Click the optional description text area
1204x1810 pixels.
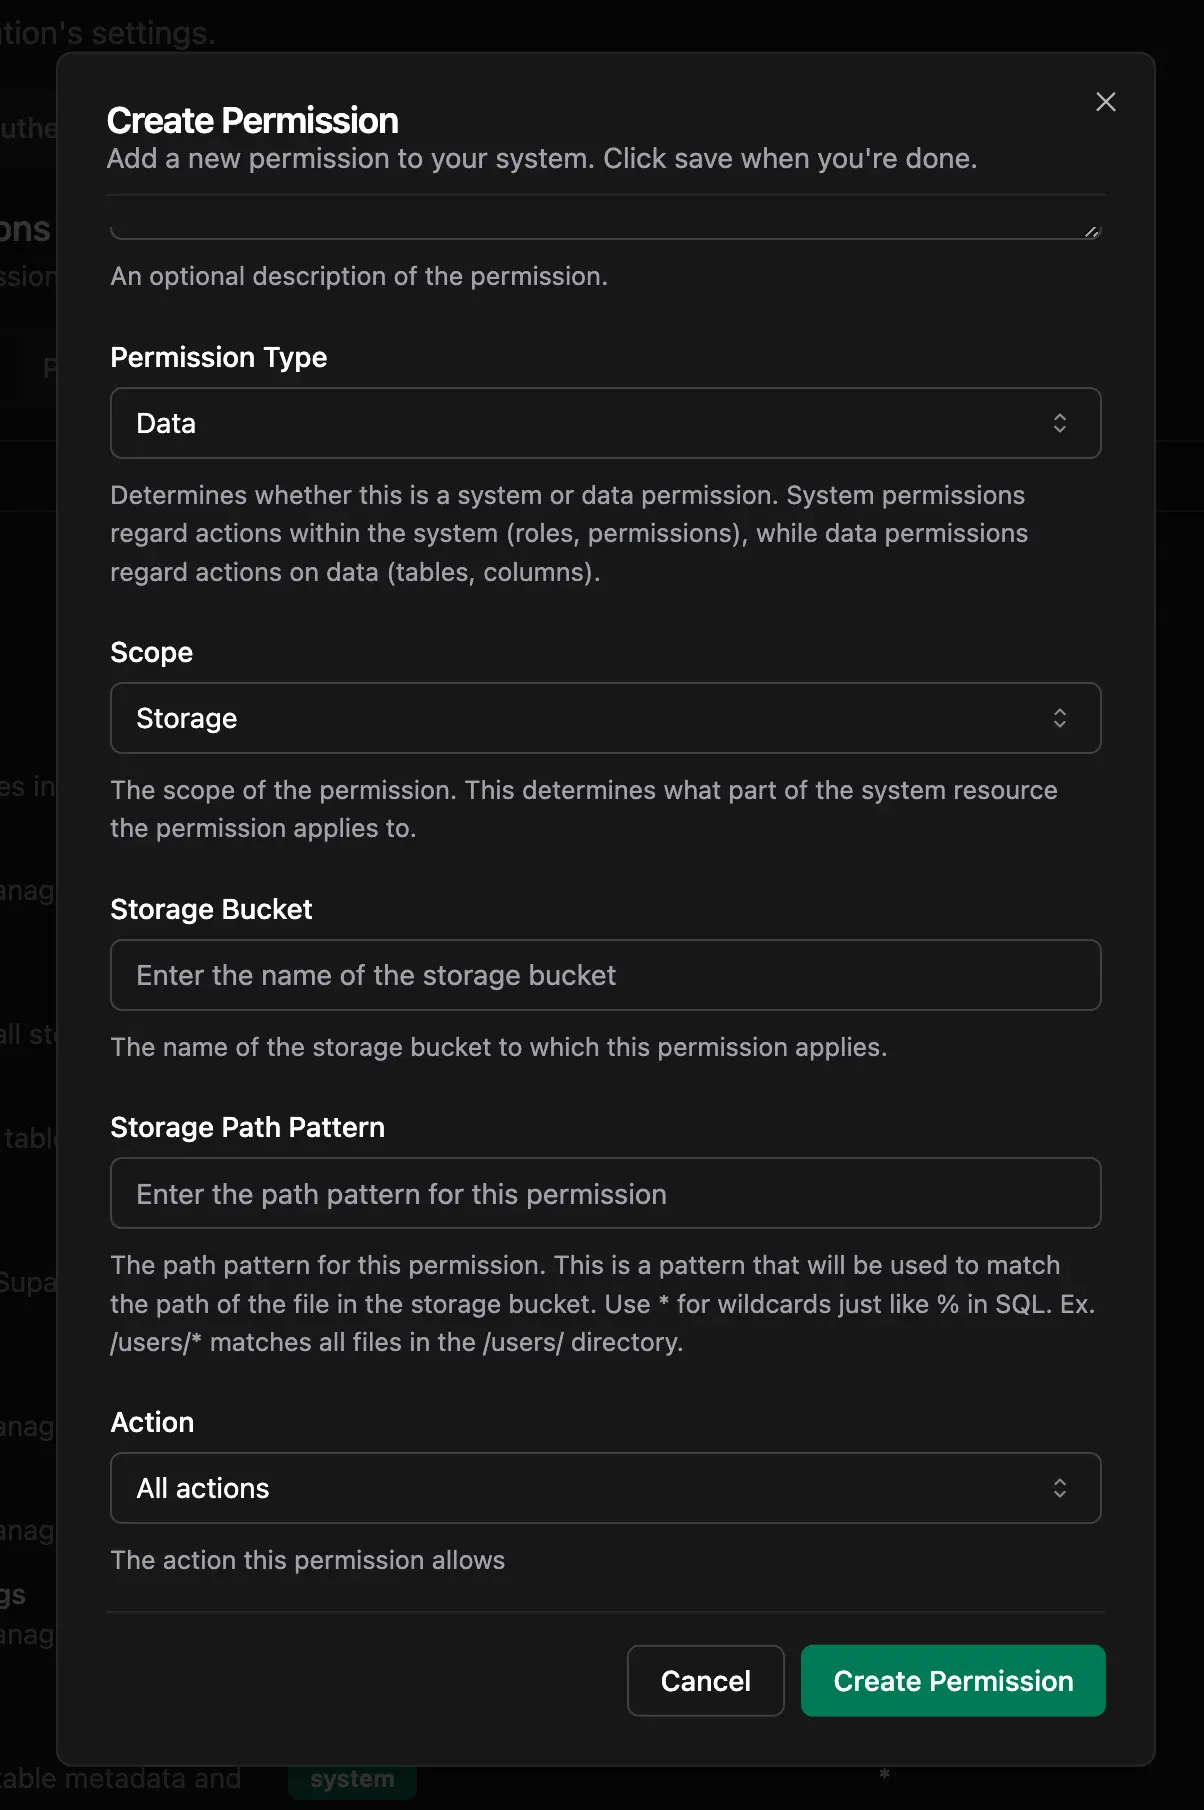tap(605, 215)
